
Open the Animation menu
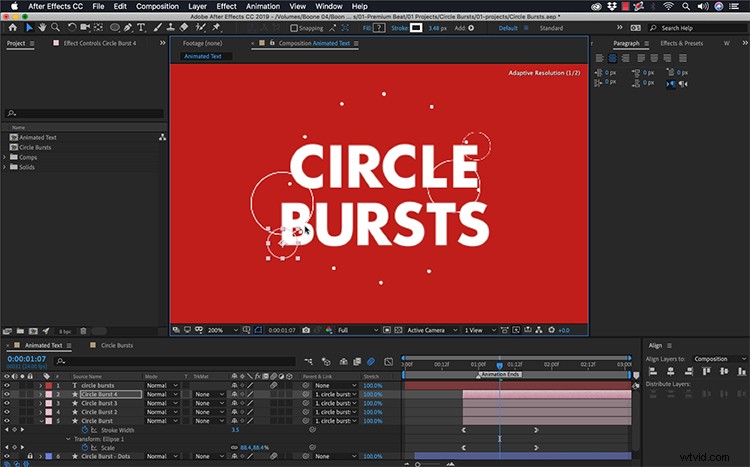pos(263,6)
